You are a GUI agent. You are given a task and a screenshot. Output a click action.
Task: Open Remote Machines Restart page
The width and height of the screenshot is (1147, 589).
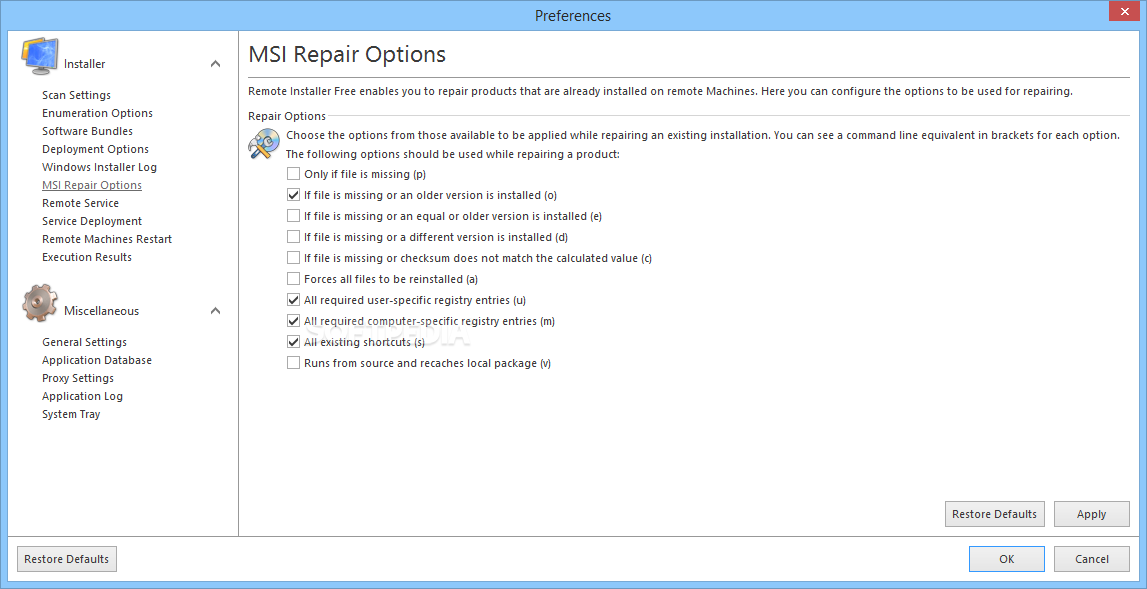pyautogui.click(x=107, y=239)
